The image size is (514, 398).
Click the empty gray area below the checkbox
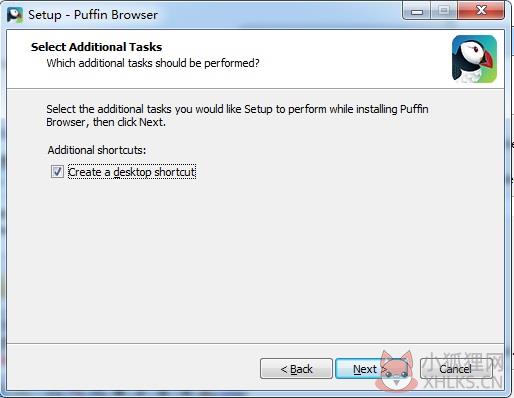(x=253, y=260)
